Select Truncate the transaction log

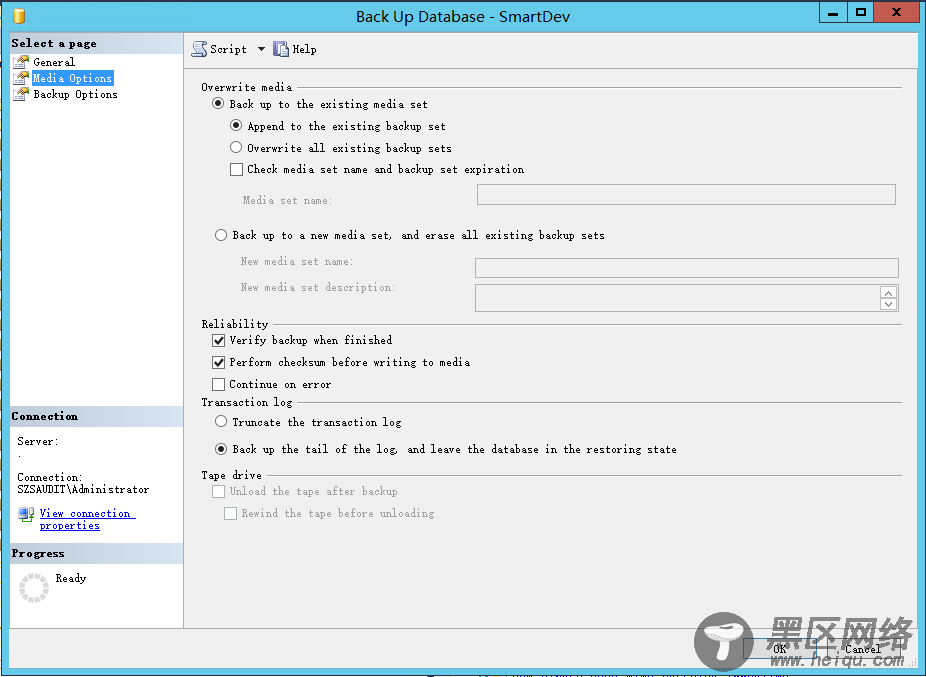(x=221, y=421)
